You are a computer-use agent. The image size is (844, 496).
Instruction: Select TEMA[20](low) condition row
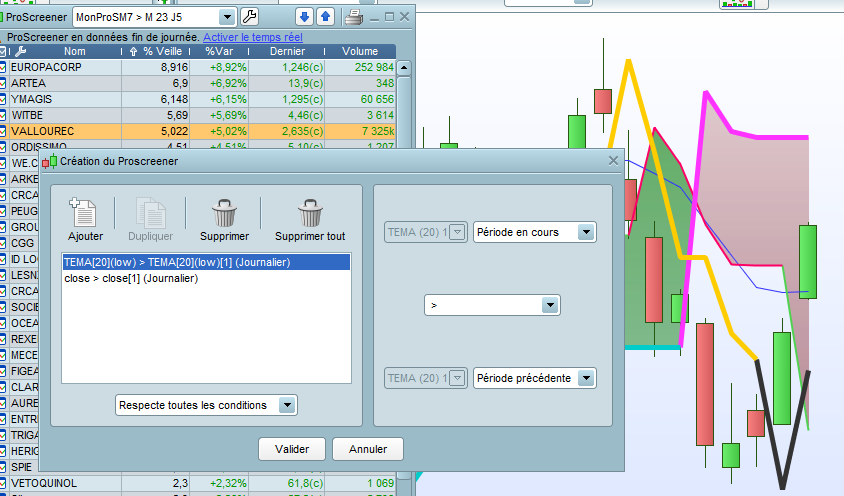coord(206,262)
